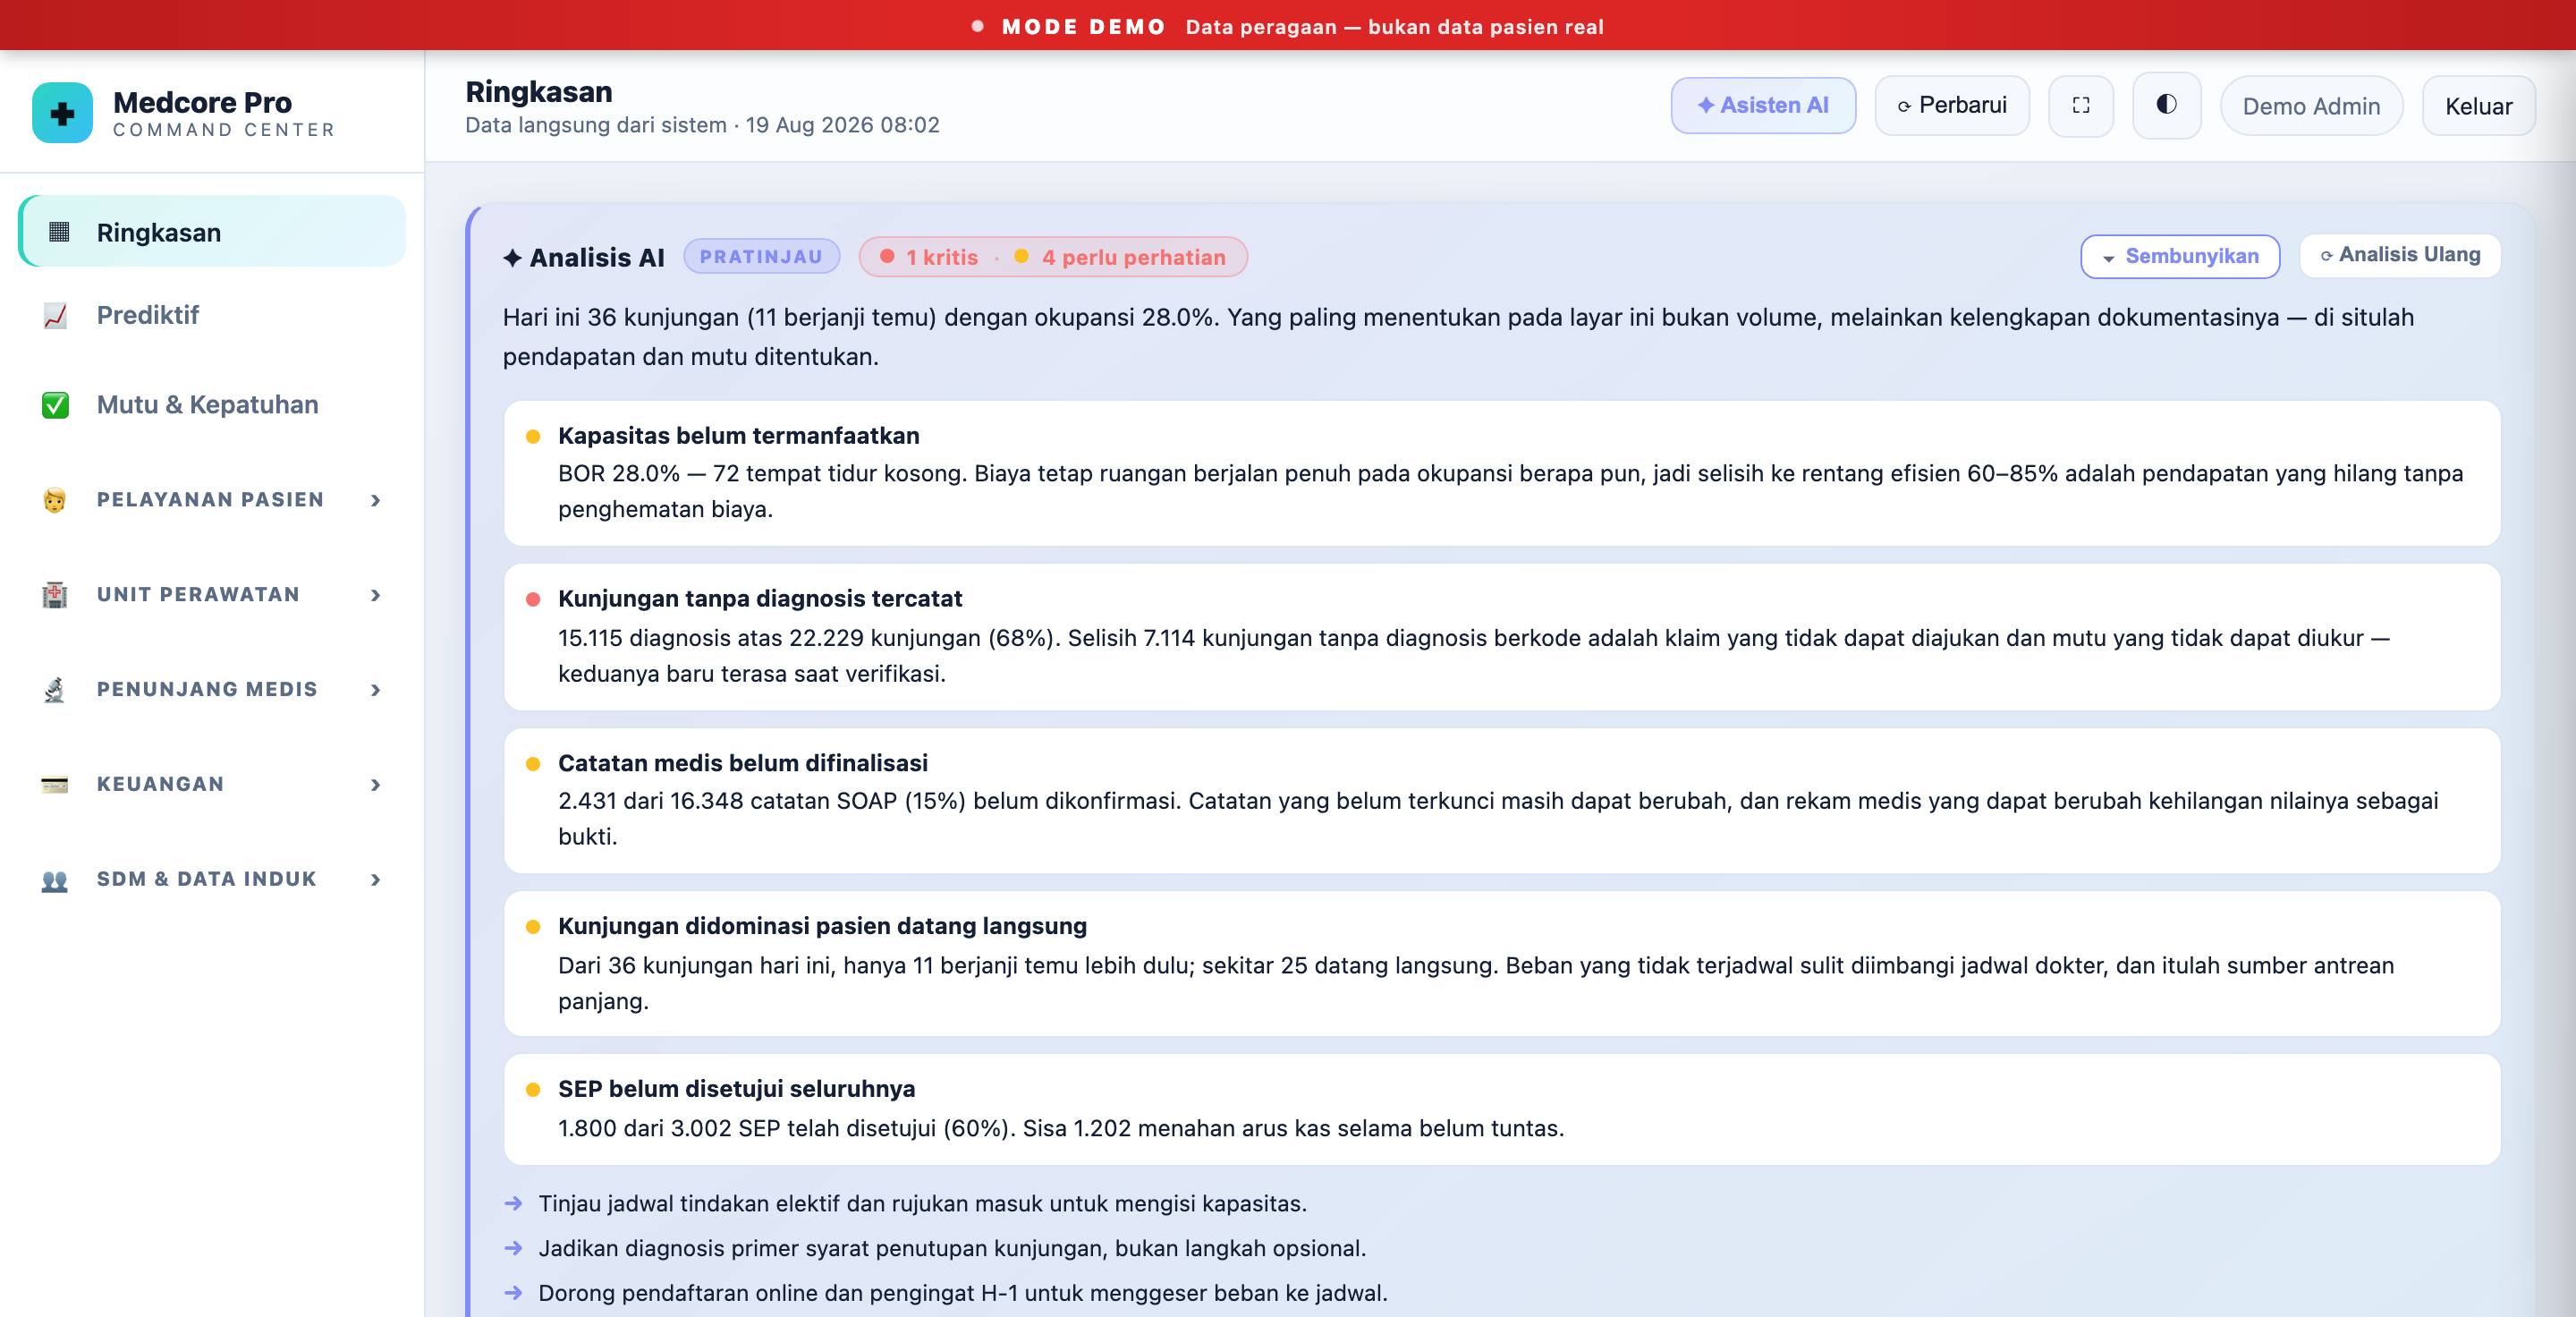
Task: Expand the SDM & Data Induk chevron
Action: click(376, 880)
